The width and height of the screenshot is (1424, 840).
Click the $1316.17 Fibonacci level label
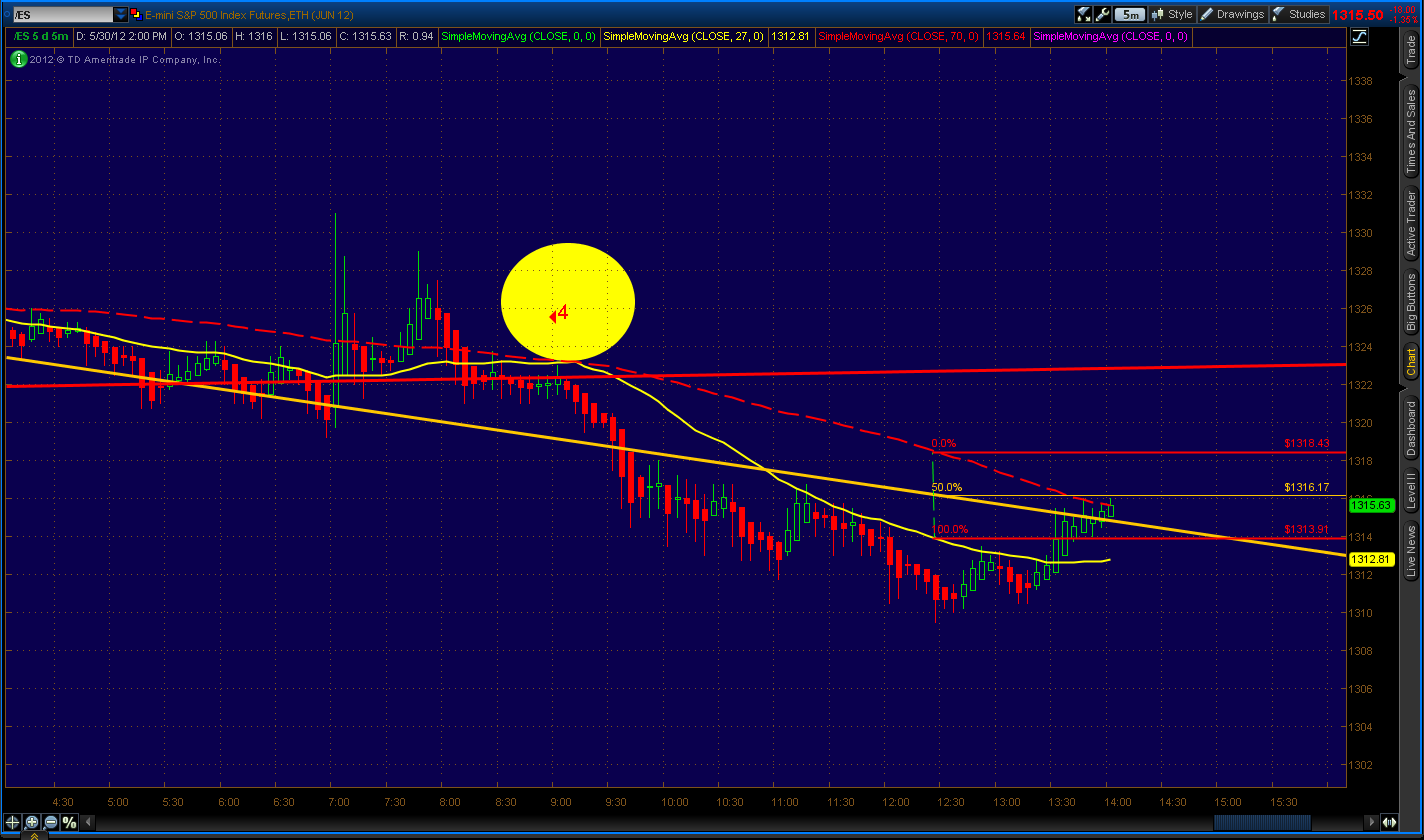pyautogui.click(x=1307, y=487)
